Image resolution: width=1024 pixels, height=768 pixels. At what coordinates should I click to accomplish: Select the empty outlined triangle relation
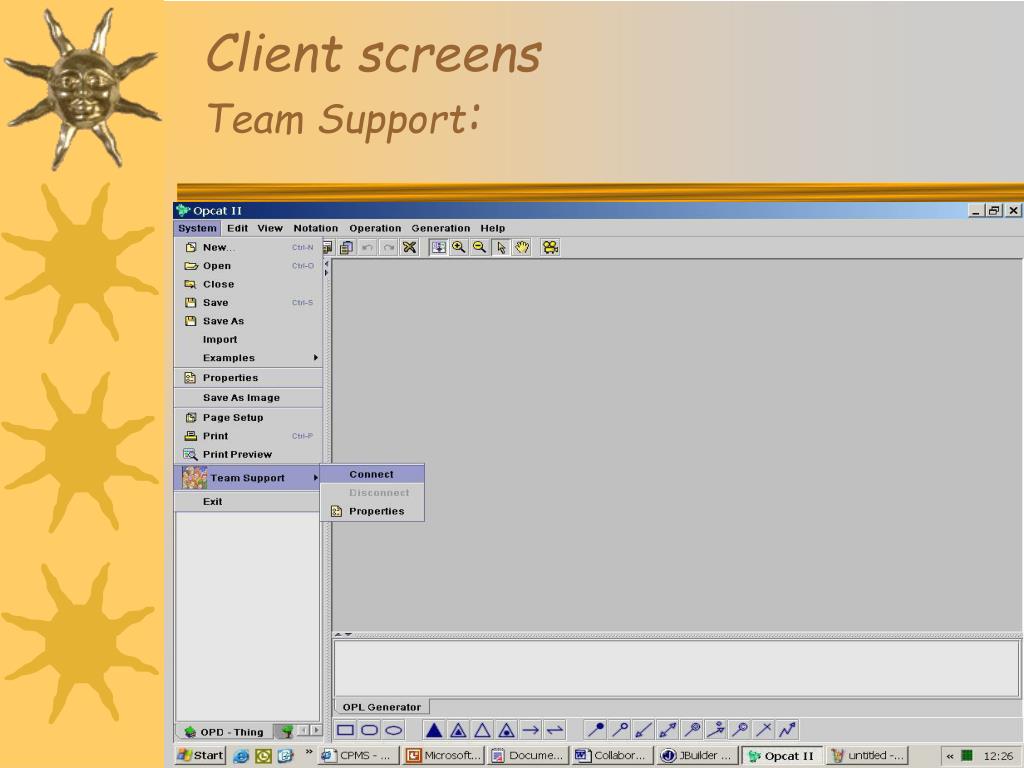(x=483, y=730)
